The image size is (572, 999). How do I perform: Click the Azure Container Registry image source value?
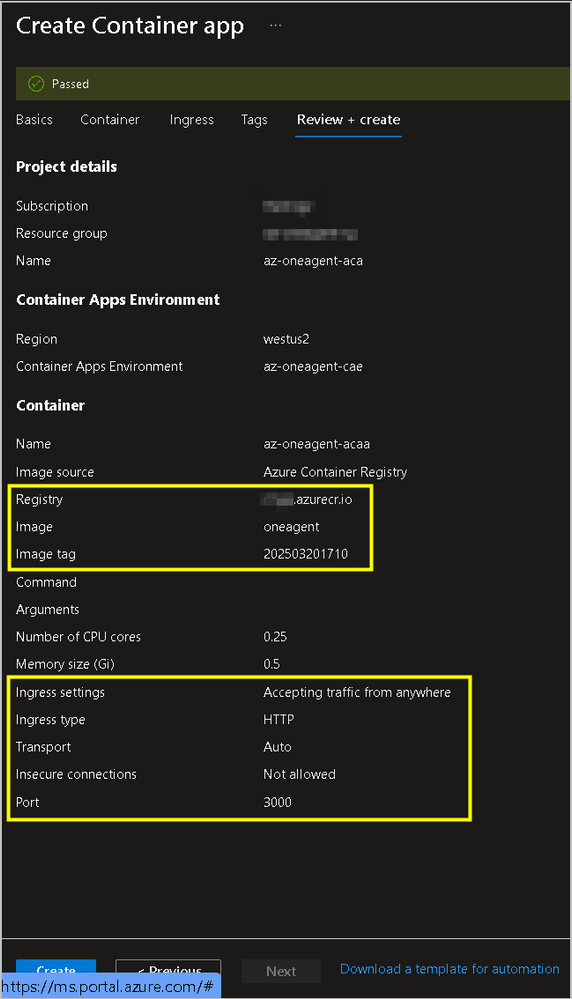pos(335,472)
